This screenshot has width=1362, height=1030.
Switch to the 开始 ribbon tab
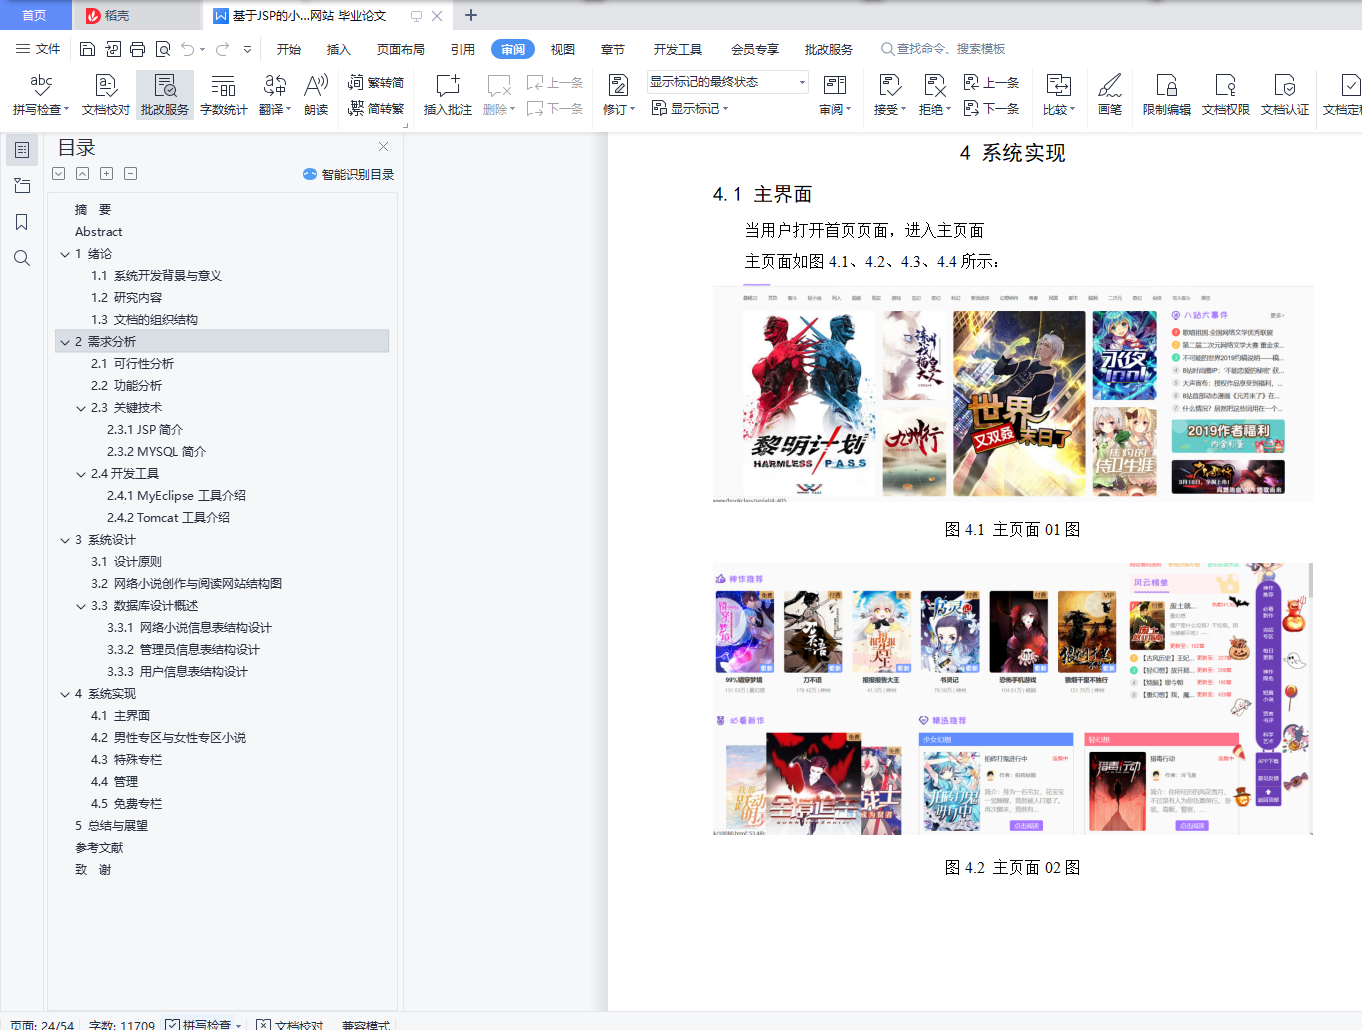click(289, 49)
